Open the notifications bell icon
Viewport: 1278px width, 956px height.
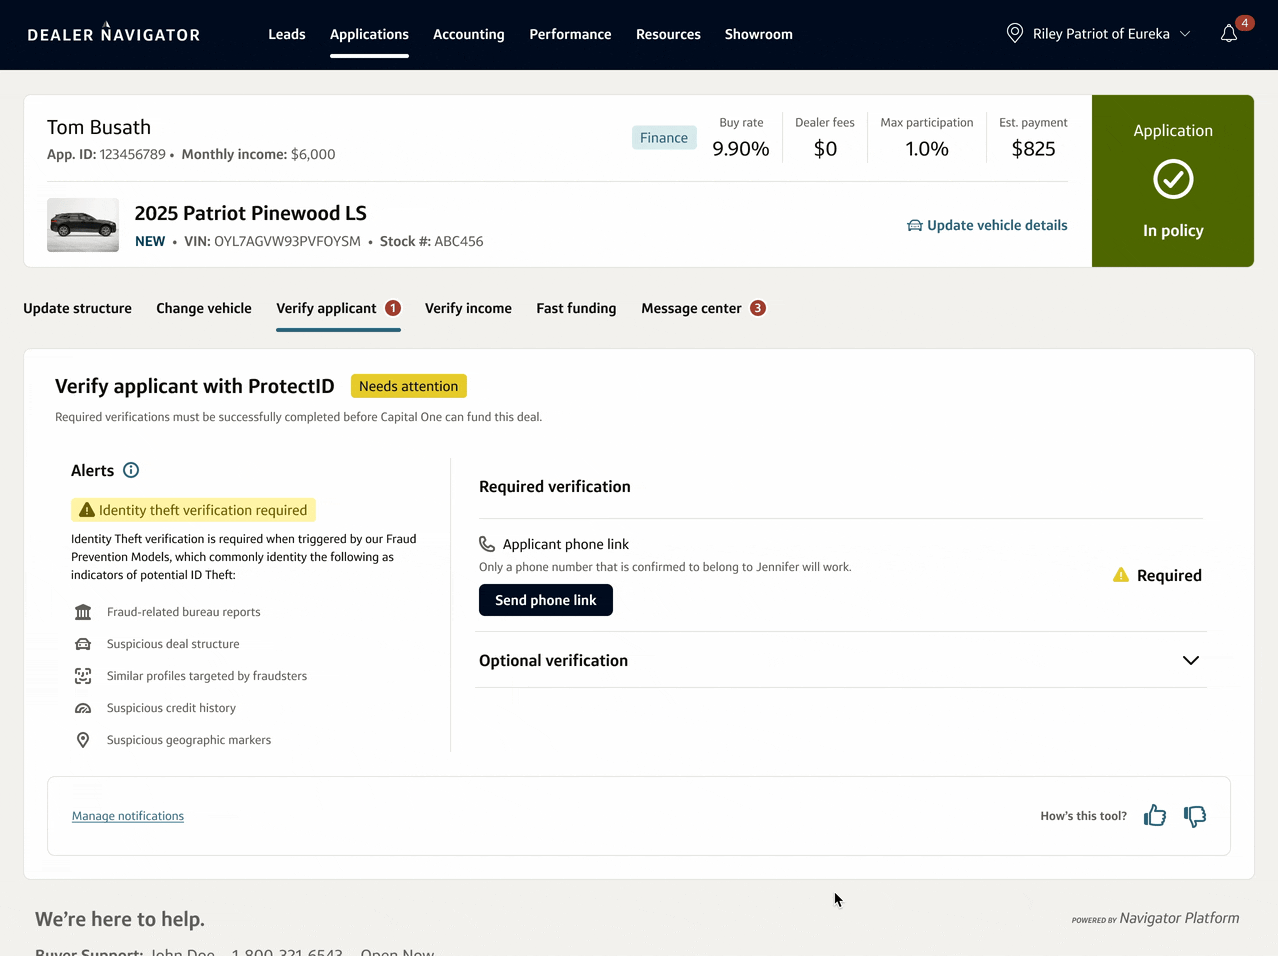pos(1229,34)
